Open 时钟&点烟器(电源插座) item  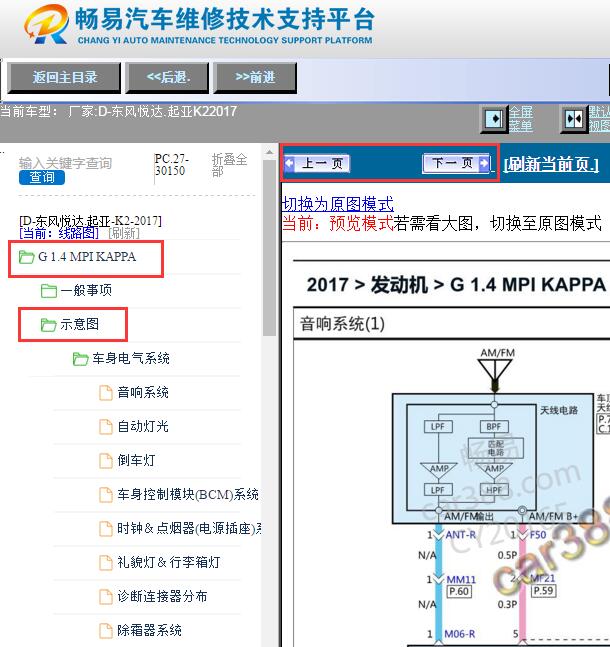[x=189, y=528]
